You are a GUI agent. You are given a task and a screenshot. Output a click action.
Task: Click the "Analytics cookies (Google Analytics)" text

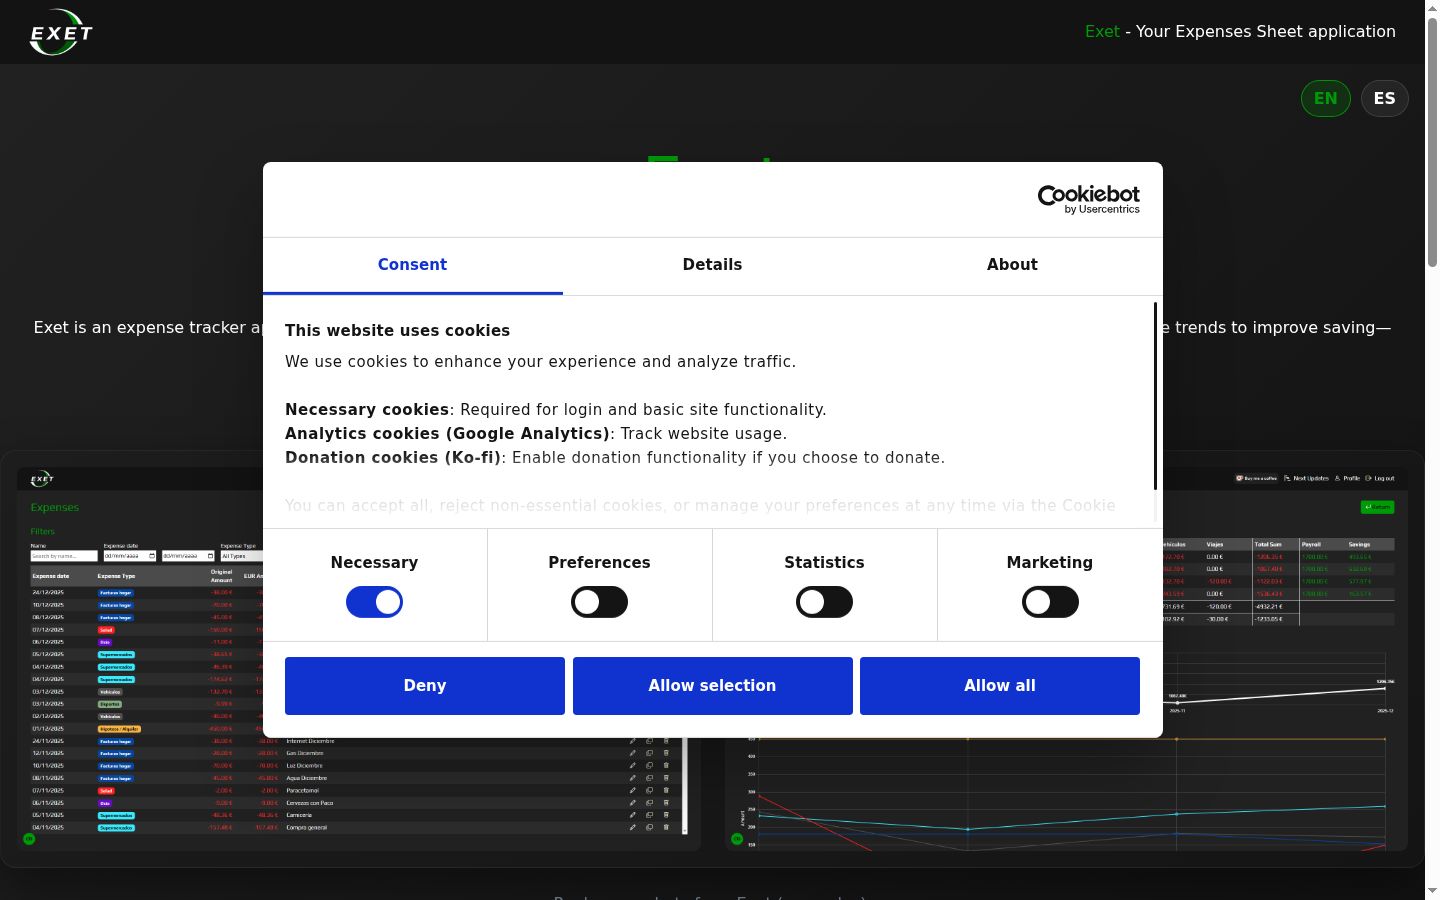[447, 434]
